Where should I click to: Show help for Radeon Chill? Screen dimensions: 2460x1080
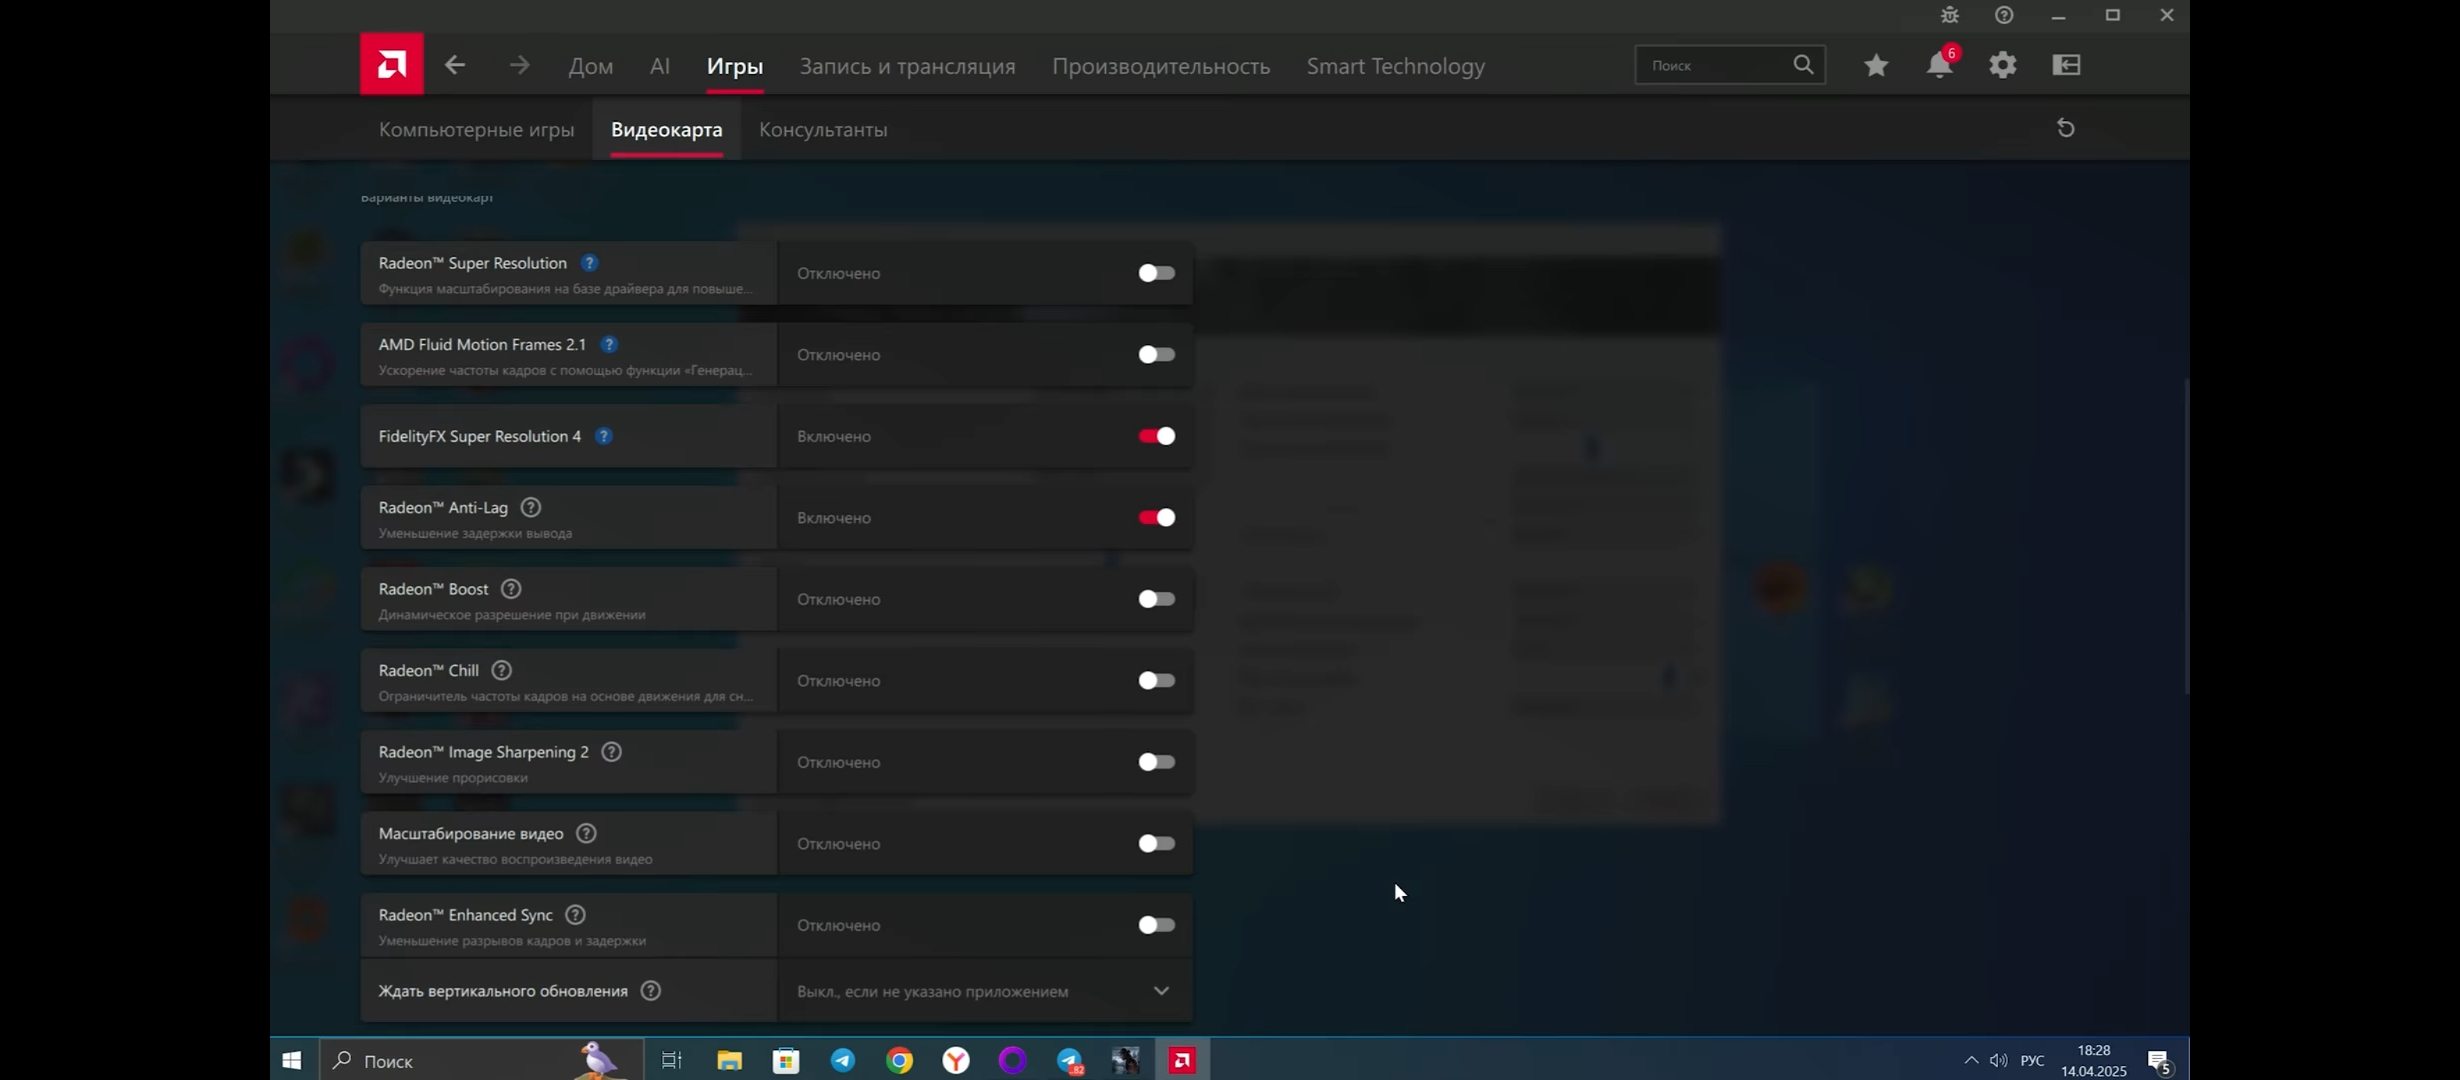coord(502,670)
